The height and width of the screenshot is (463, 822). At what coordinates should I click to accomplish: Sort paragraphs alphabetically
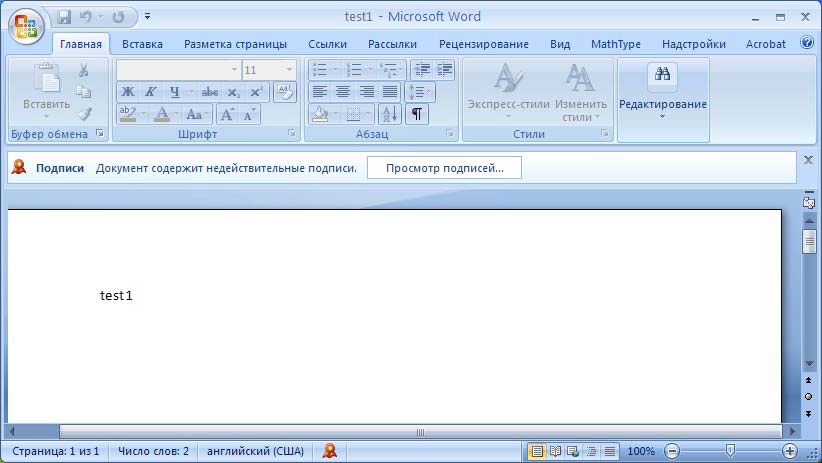390,114
